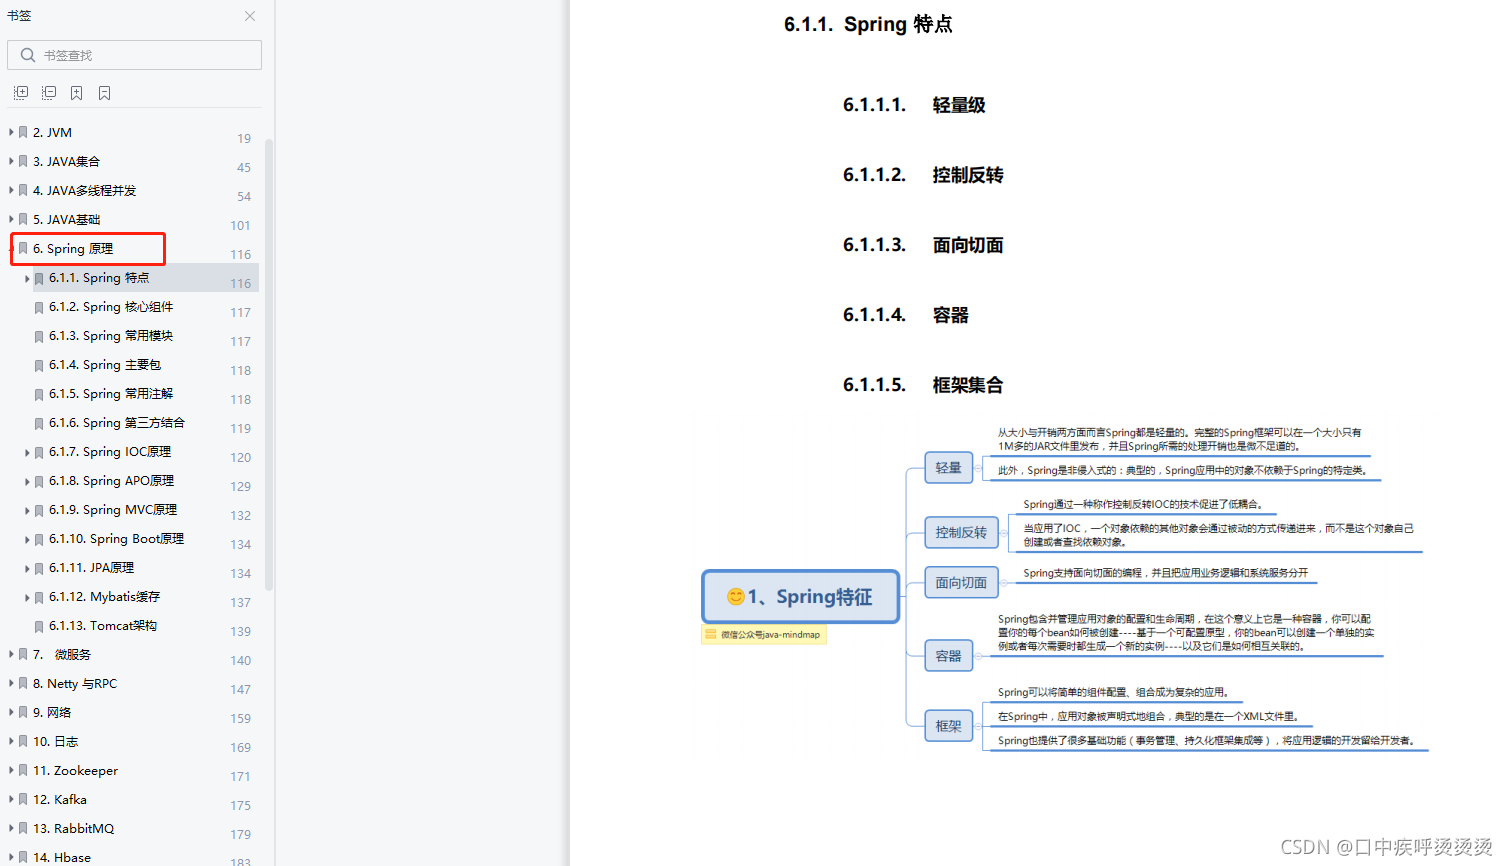Click heading 6.1.1.2. 控制反转
Image resolution: width=1508 pixels, height=866 pixels.
[923, 175]
